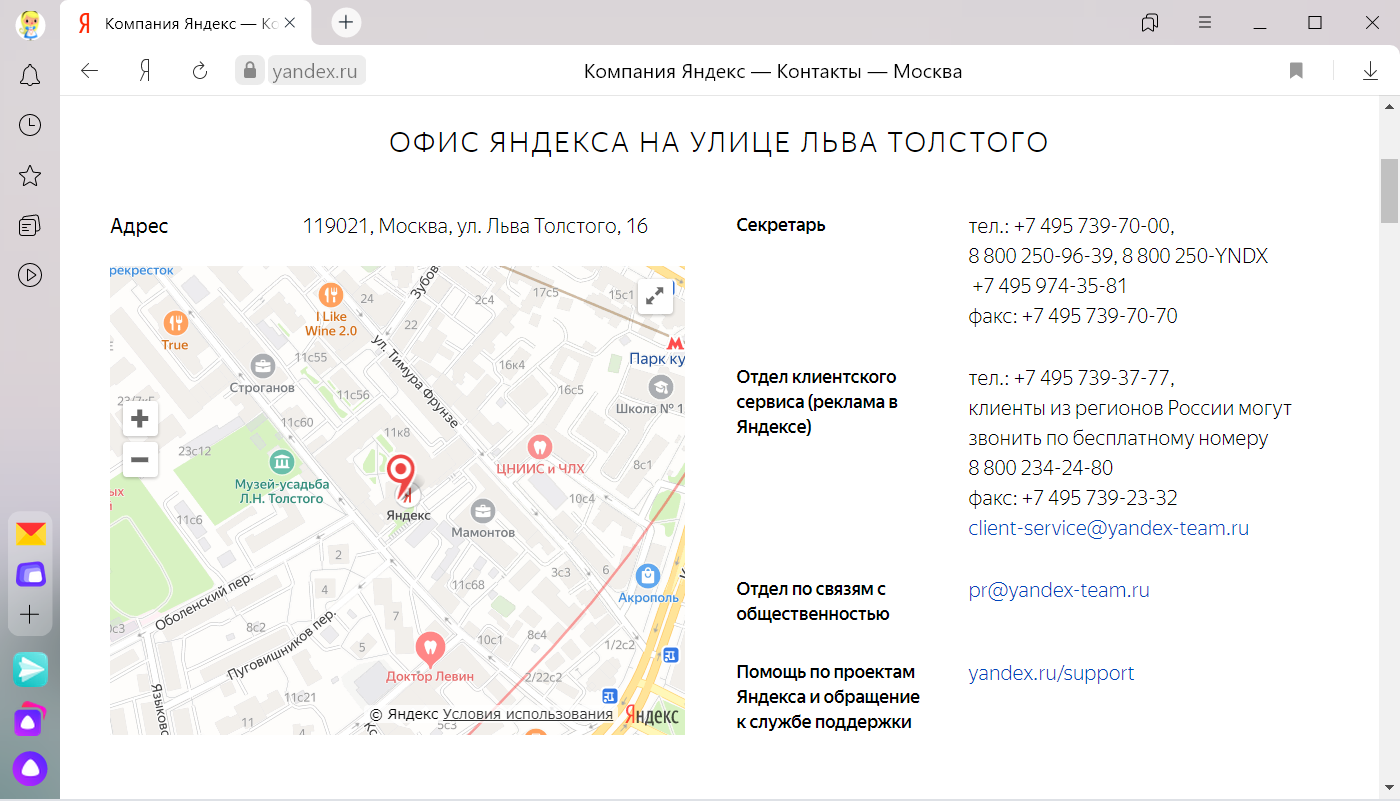Open Условия использования link on map
1400x801 pixels.
point(528,714)
